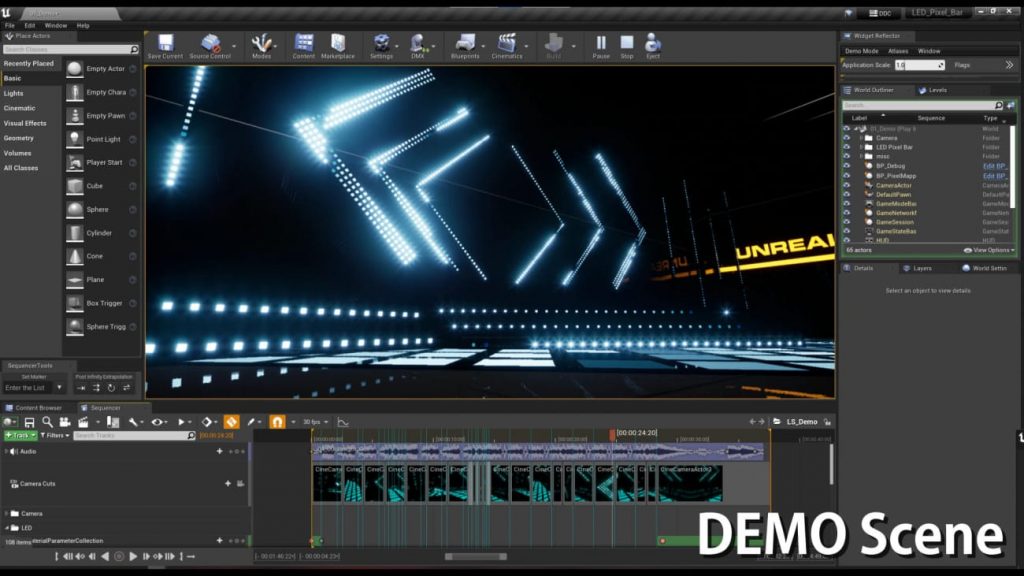Switch to the Levels tab
1024x576 pixels.
(x=933, y=90)
